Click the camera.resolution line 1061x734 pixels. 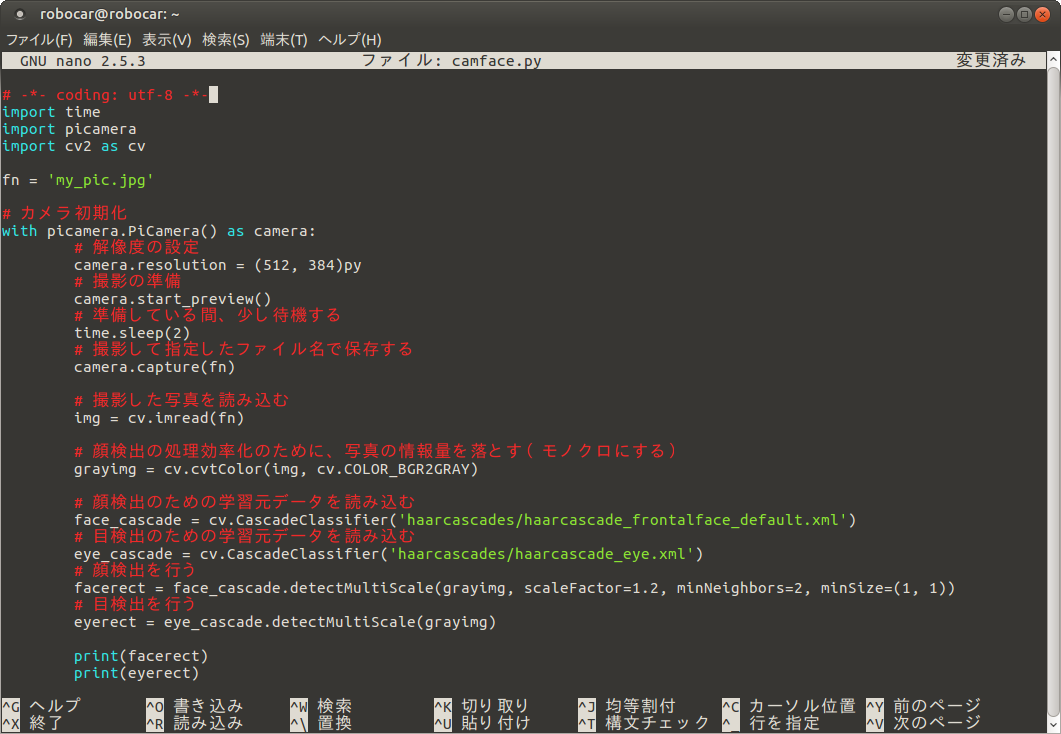point(218,265)
